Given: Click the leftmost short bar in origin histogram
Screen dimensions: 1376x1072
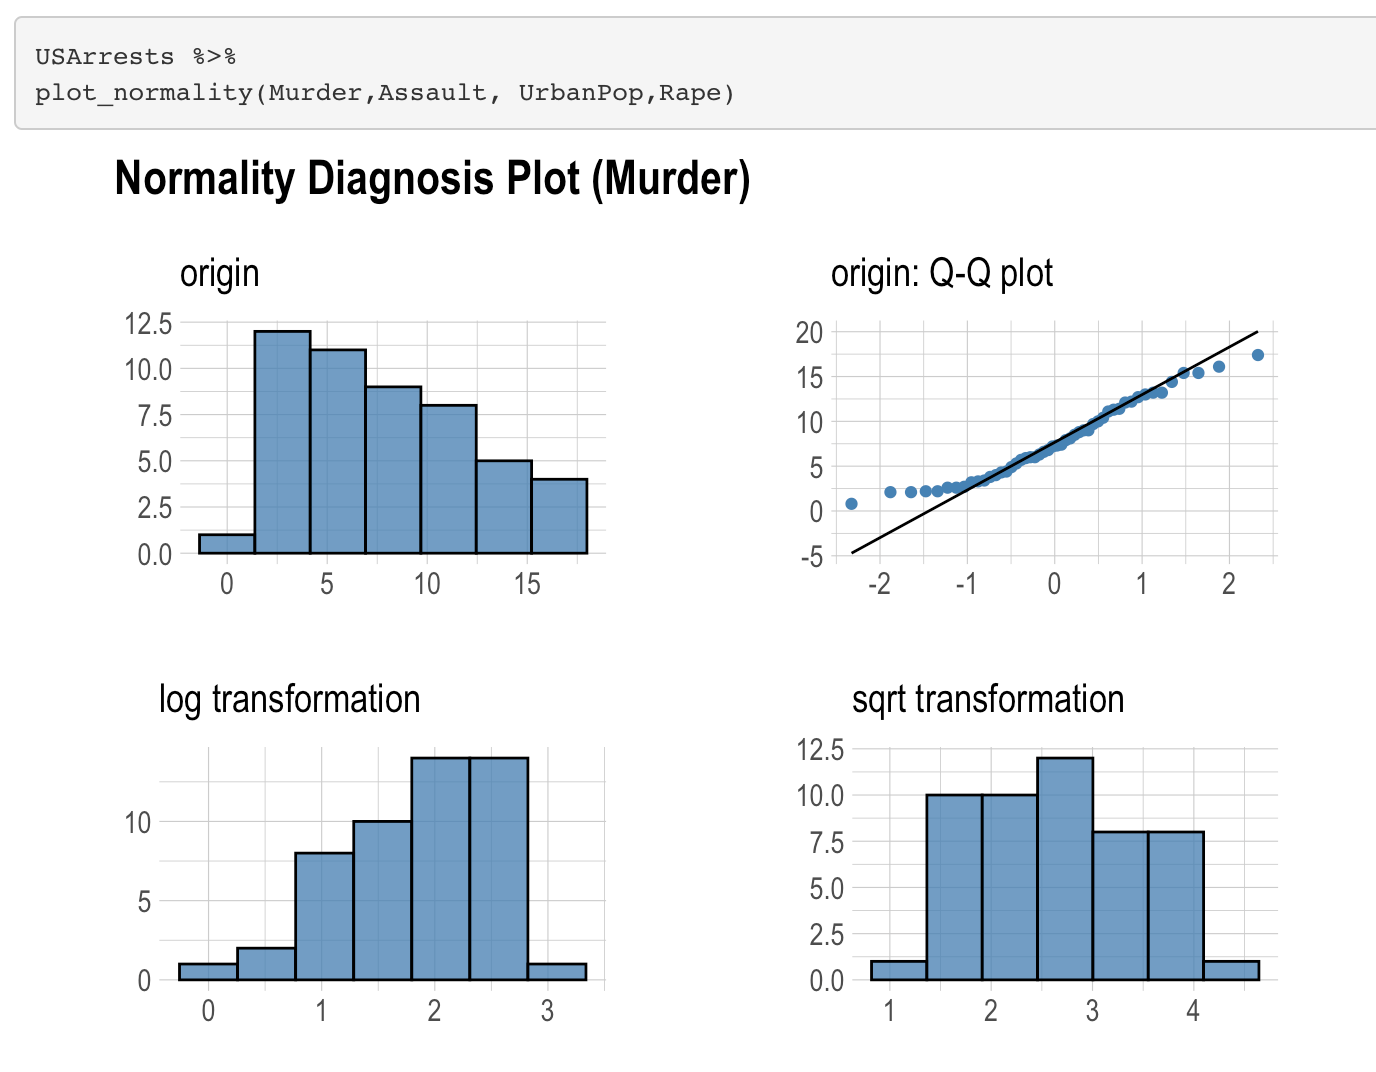Looking at the screenshot, I should point(227,544).
